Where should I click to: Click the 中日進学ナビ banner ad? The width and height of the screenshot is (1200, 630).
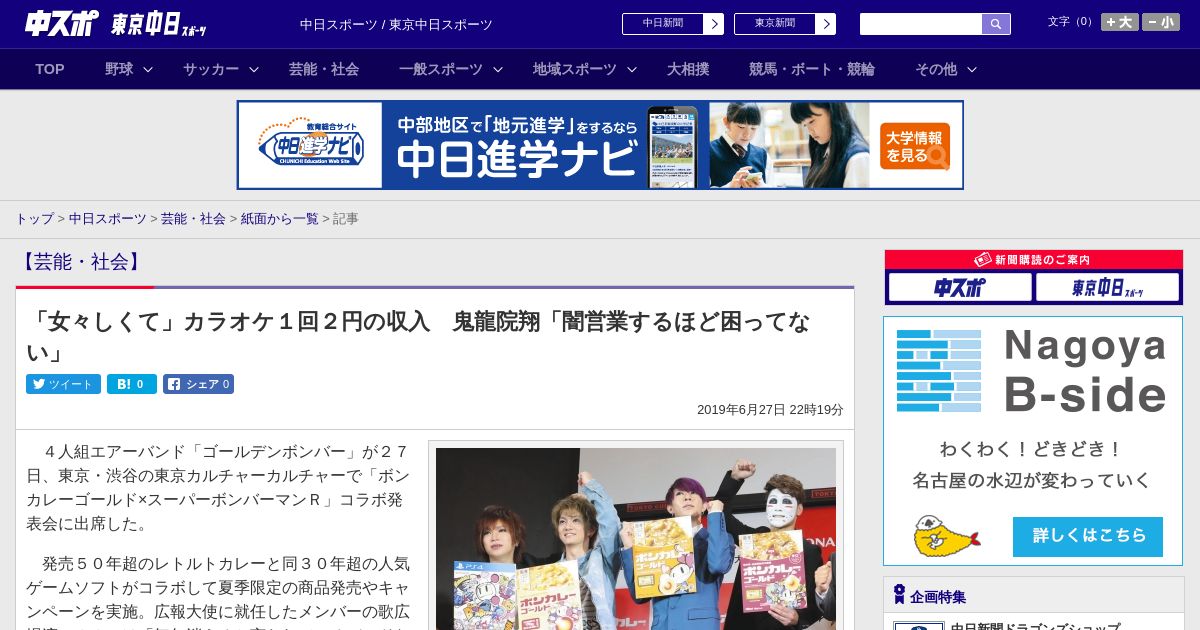click(600, 145)
